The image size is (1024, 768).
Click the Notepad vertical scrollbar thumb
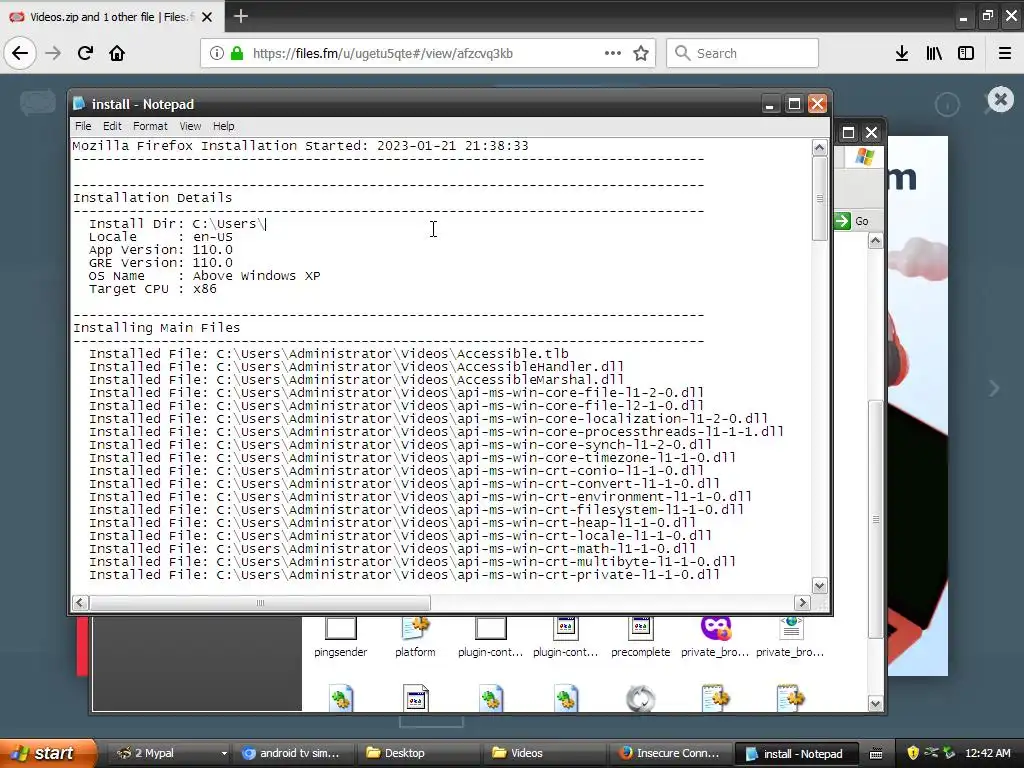(820, 198)
